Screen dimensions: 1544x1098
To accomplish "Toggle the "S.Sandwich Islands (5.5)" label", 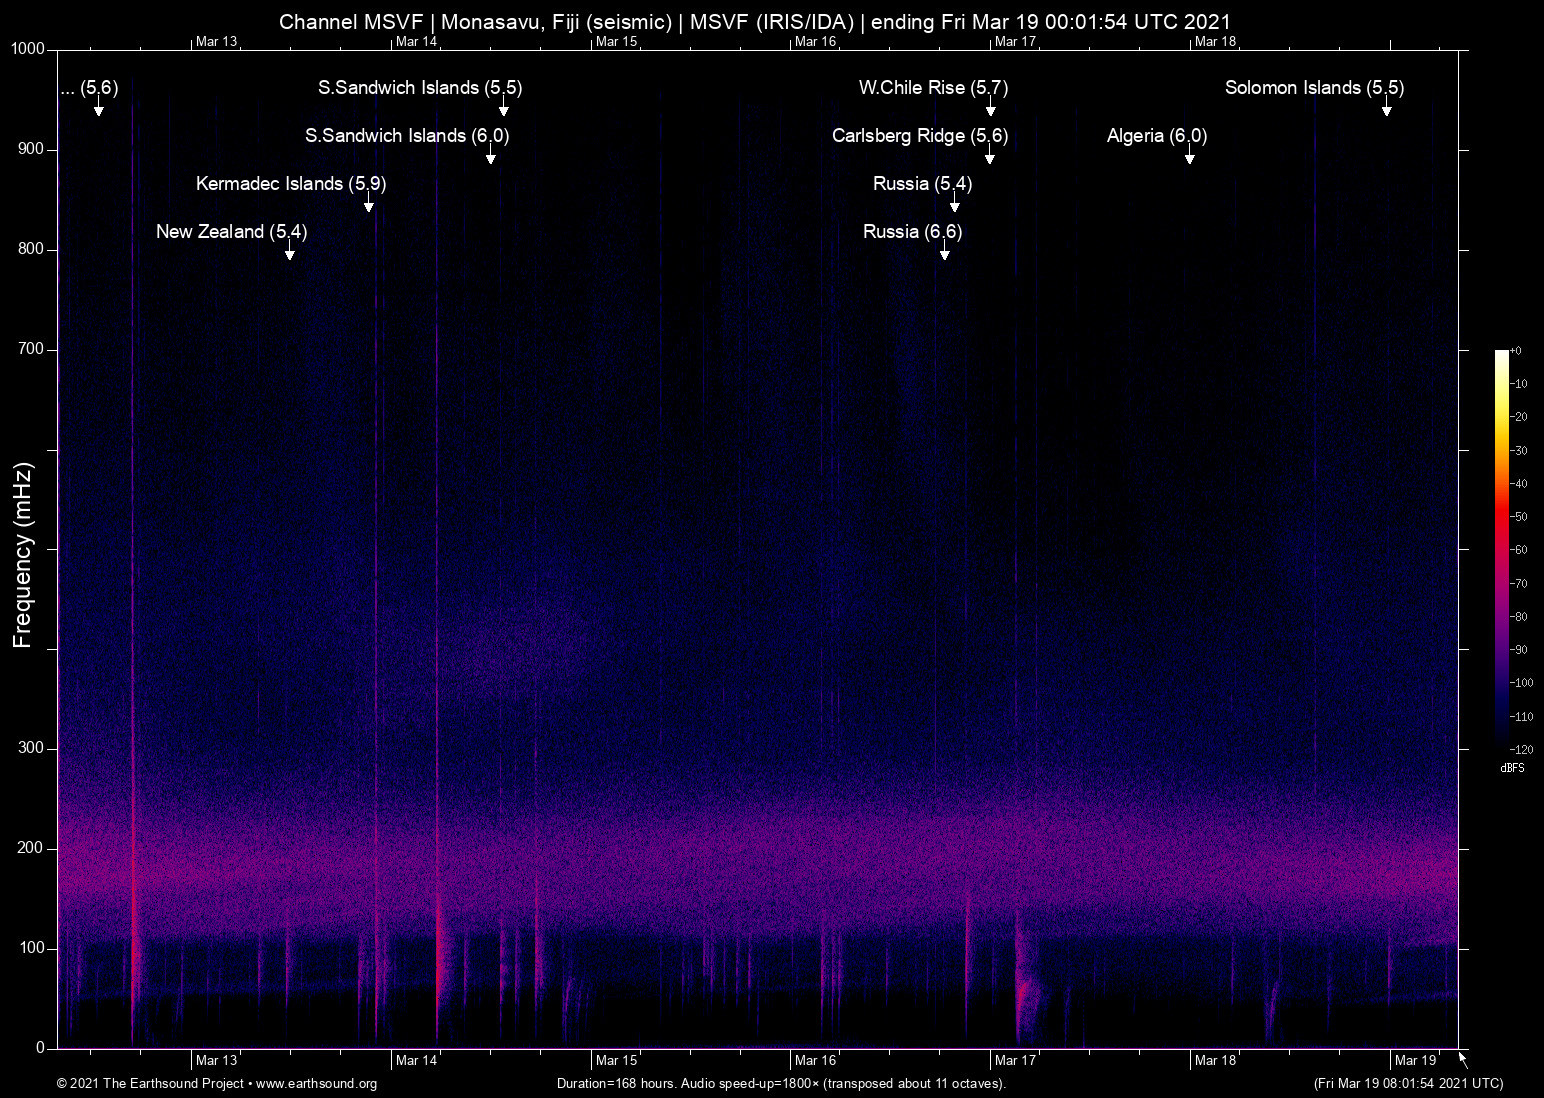I will pyautogui.click(x=419, y=88).
